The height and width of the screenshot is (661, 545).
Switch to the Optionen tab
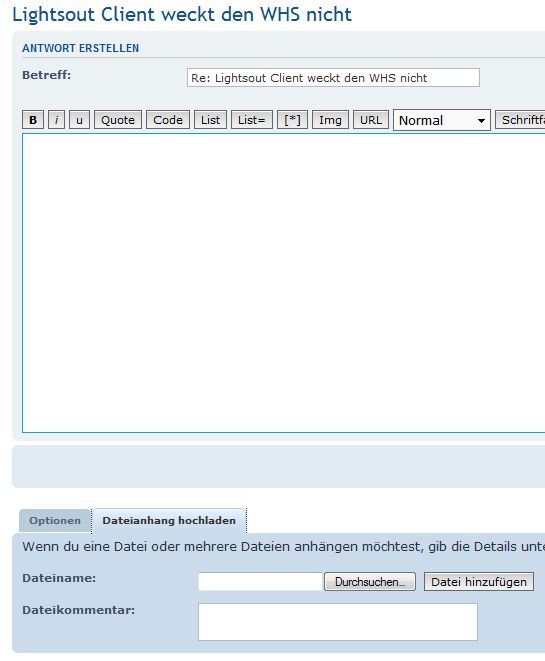click(x=55, y=521)
